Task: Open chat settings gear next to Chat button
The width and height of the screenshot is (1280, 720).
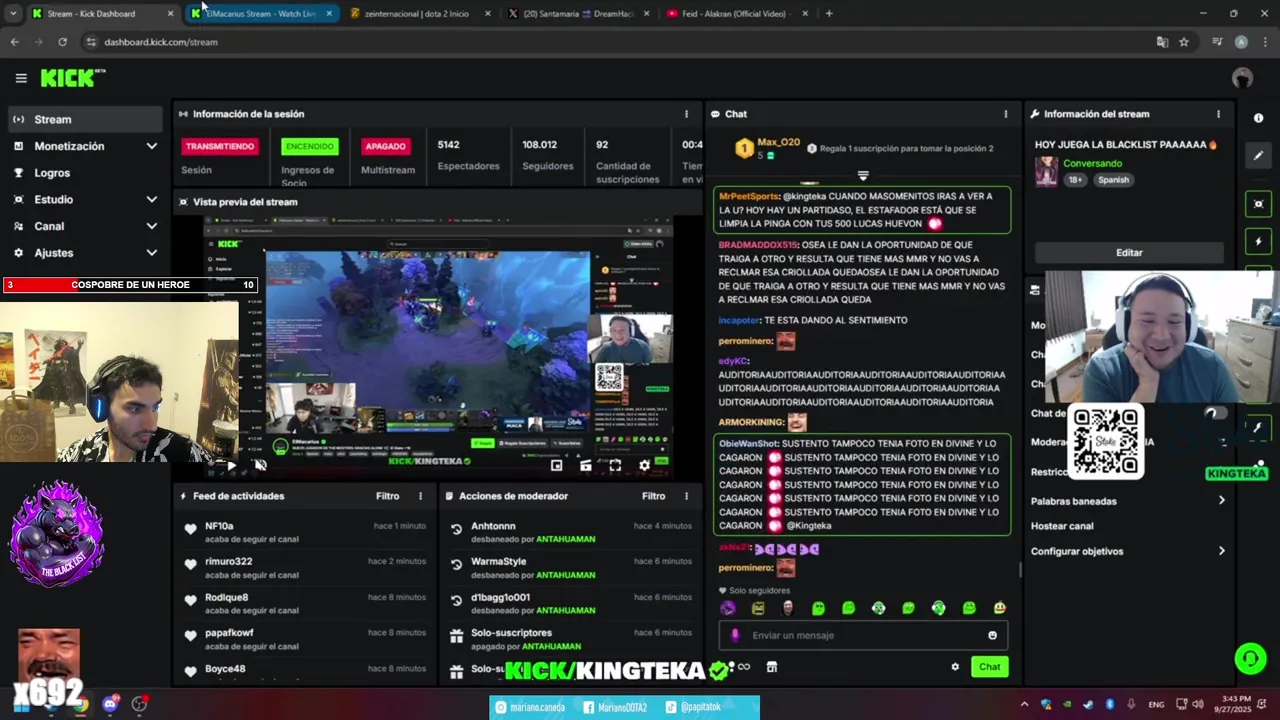Action: 955,667
